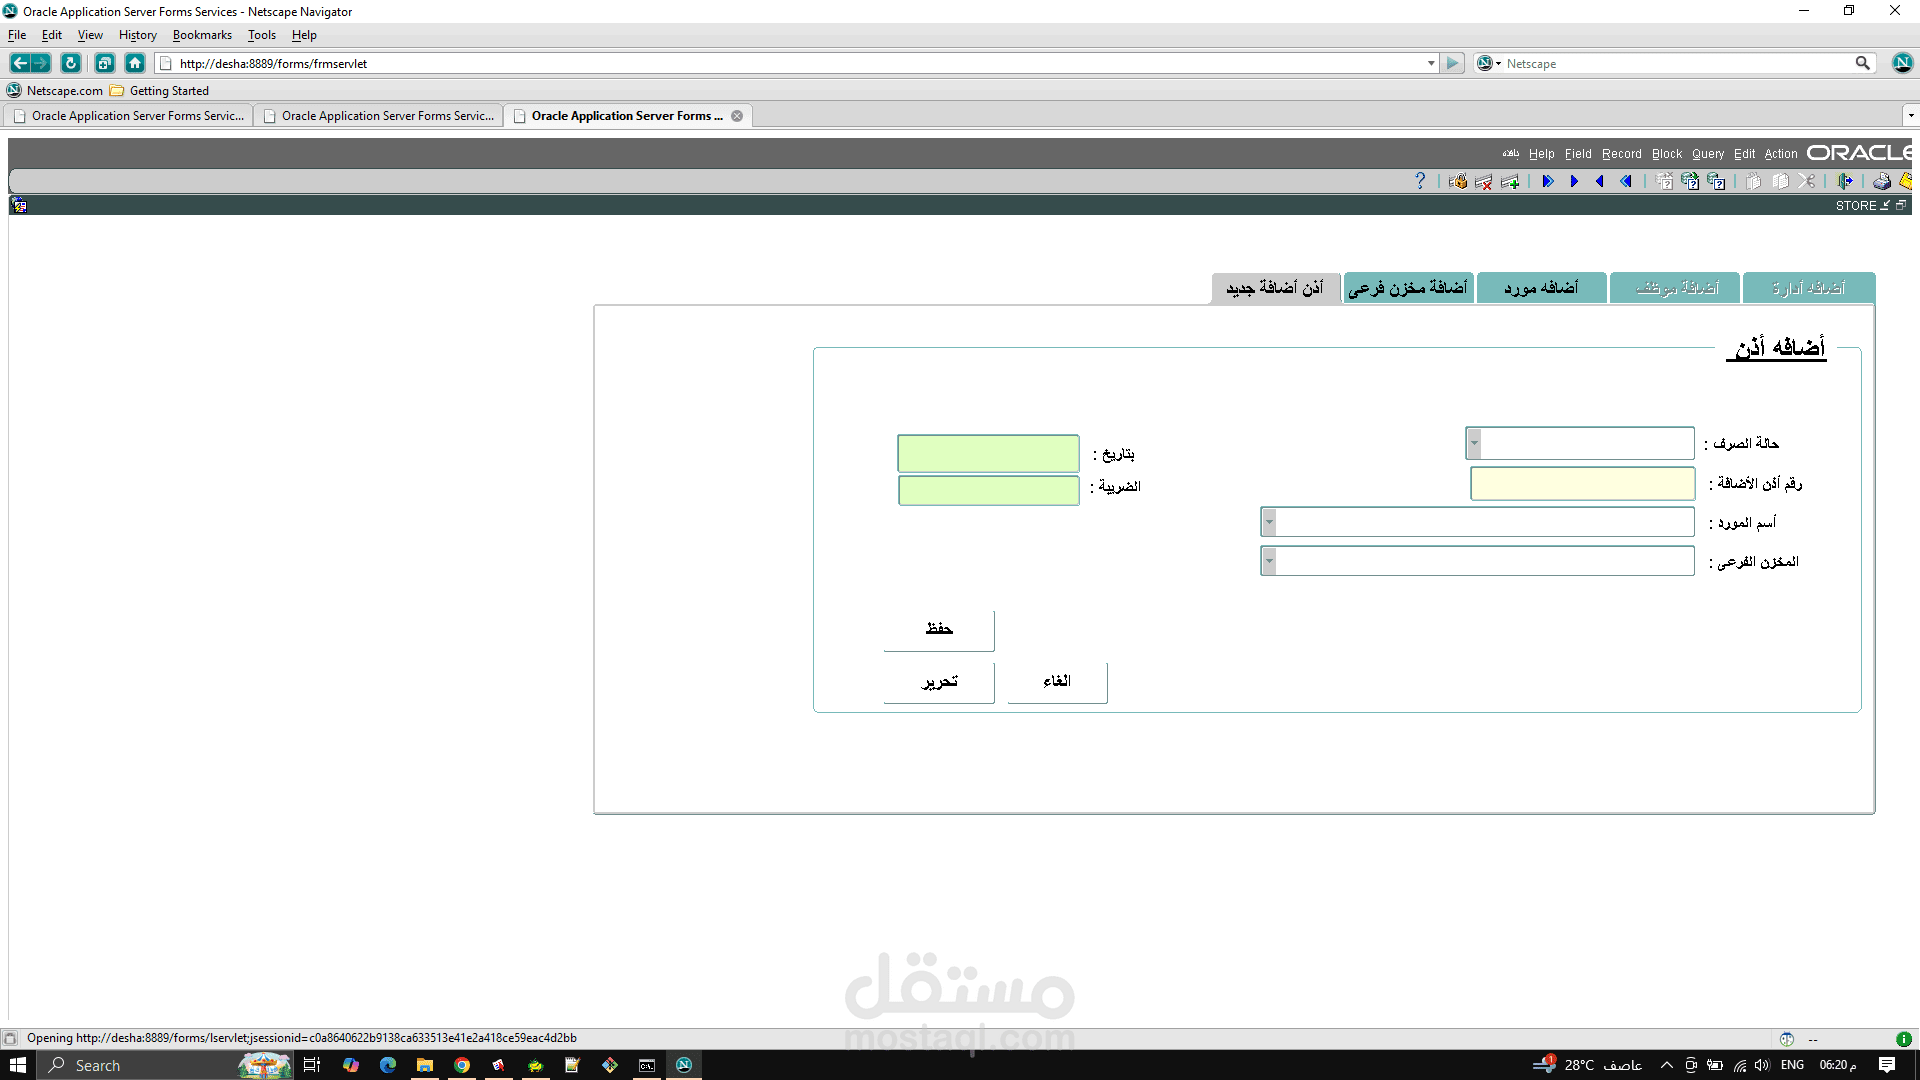Click the Execute Query database icon
1920x1080 pixels.
(x=1690, y=181)
